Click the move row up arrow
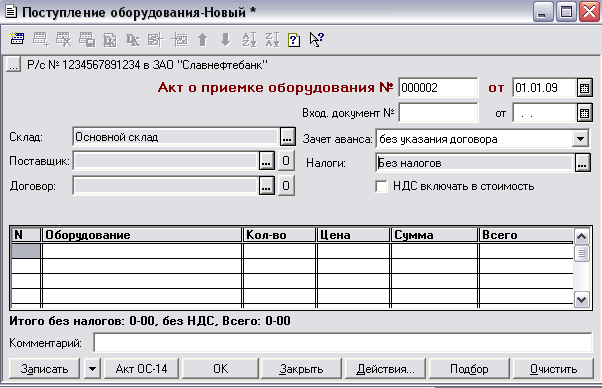 tap(203, 40)
